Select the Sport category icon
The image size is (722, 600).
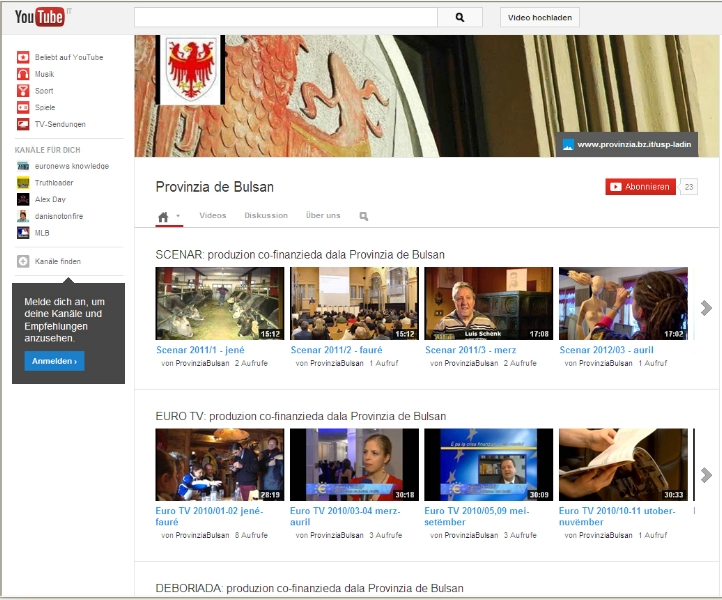pos(23,91)
